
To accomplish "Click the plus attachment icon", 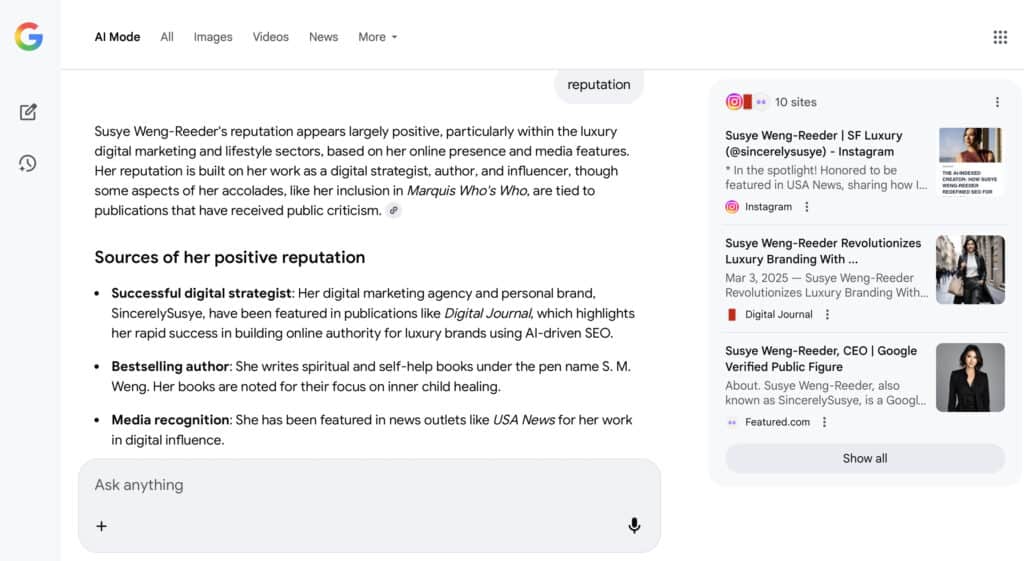I will 101,526.
